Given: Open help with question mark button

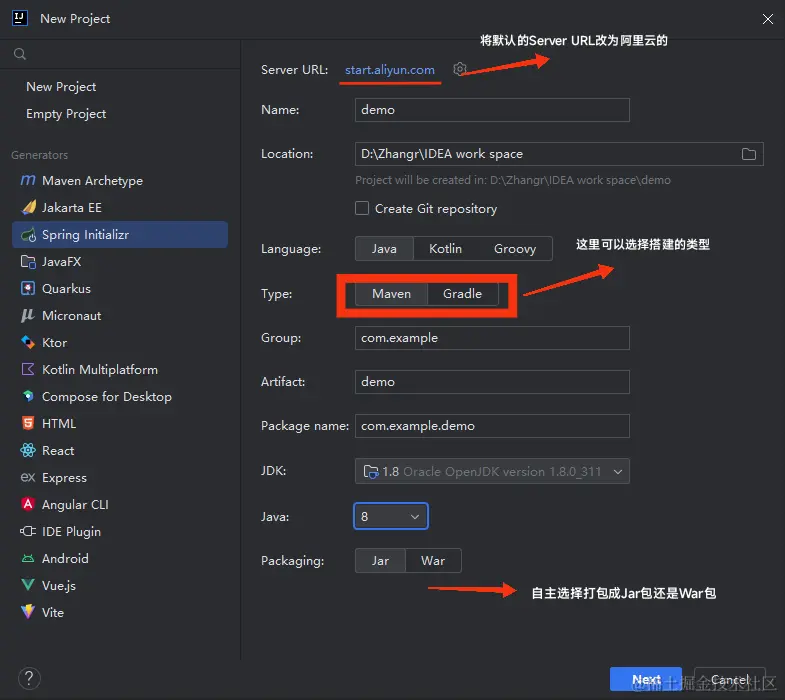Looking at the screenshot, I should [29, 678].
